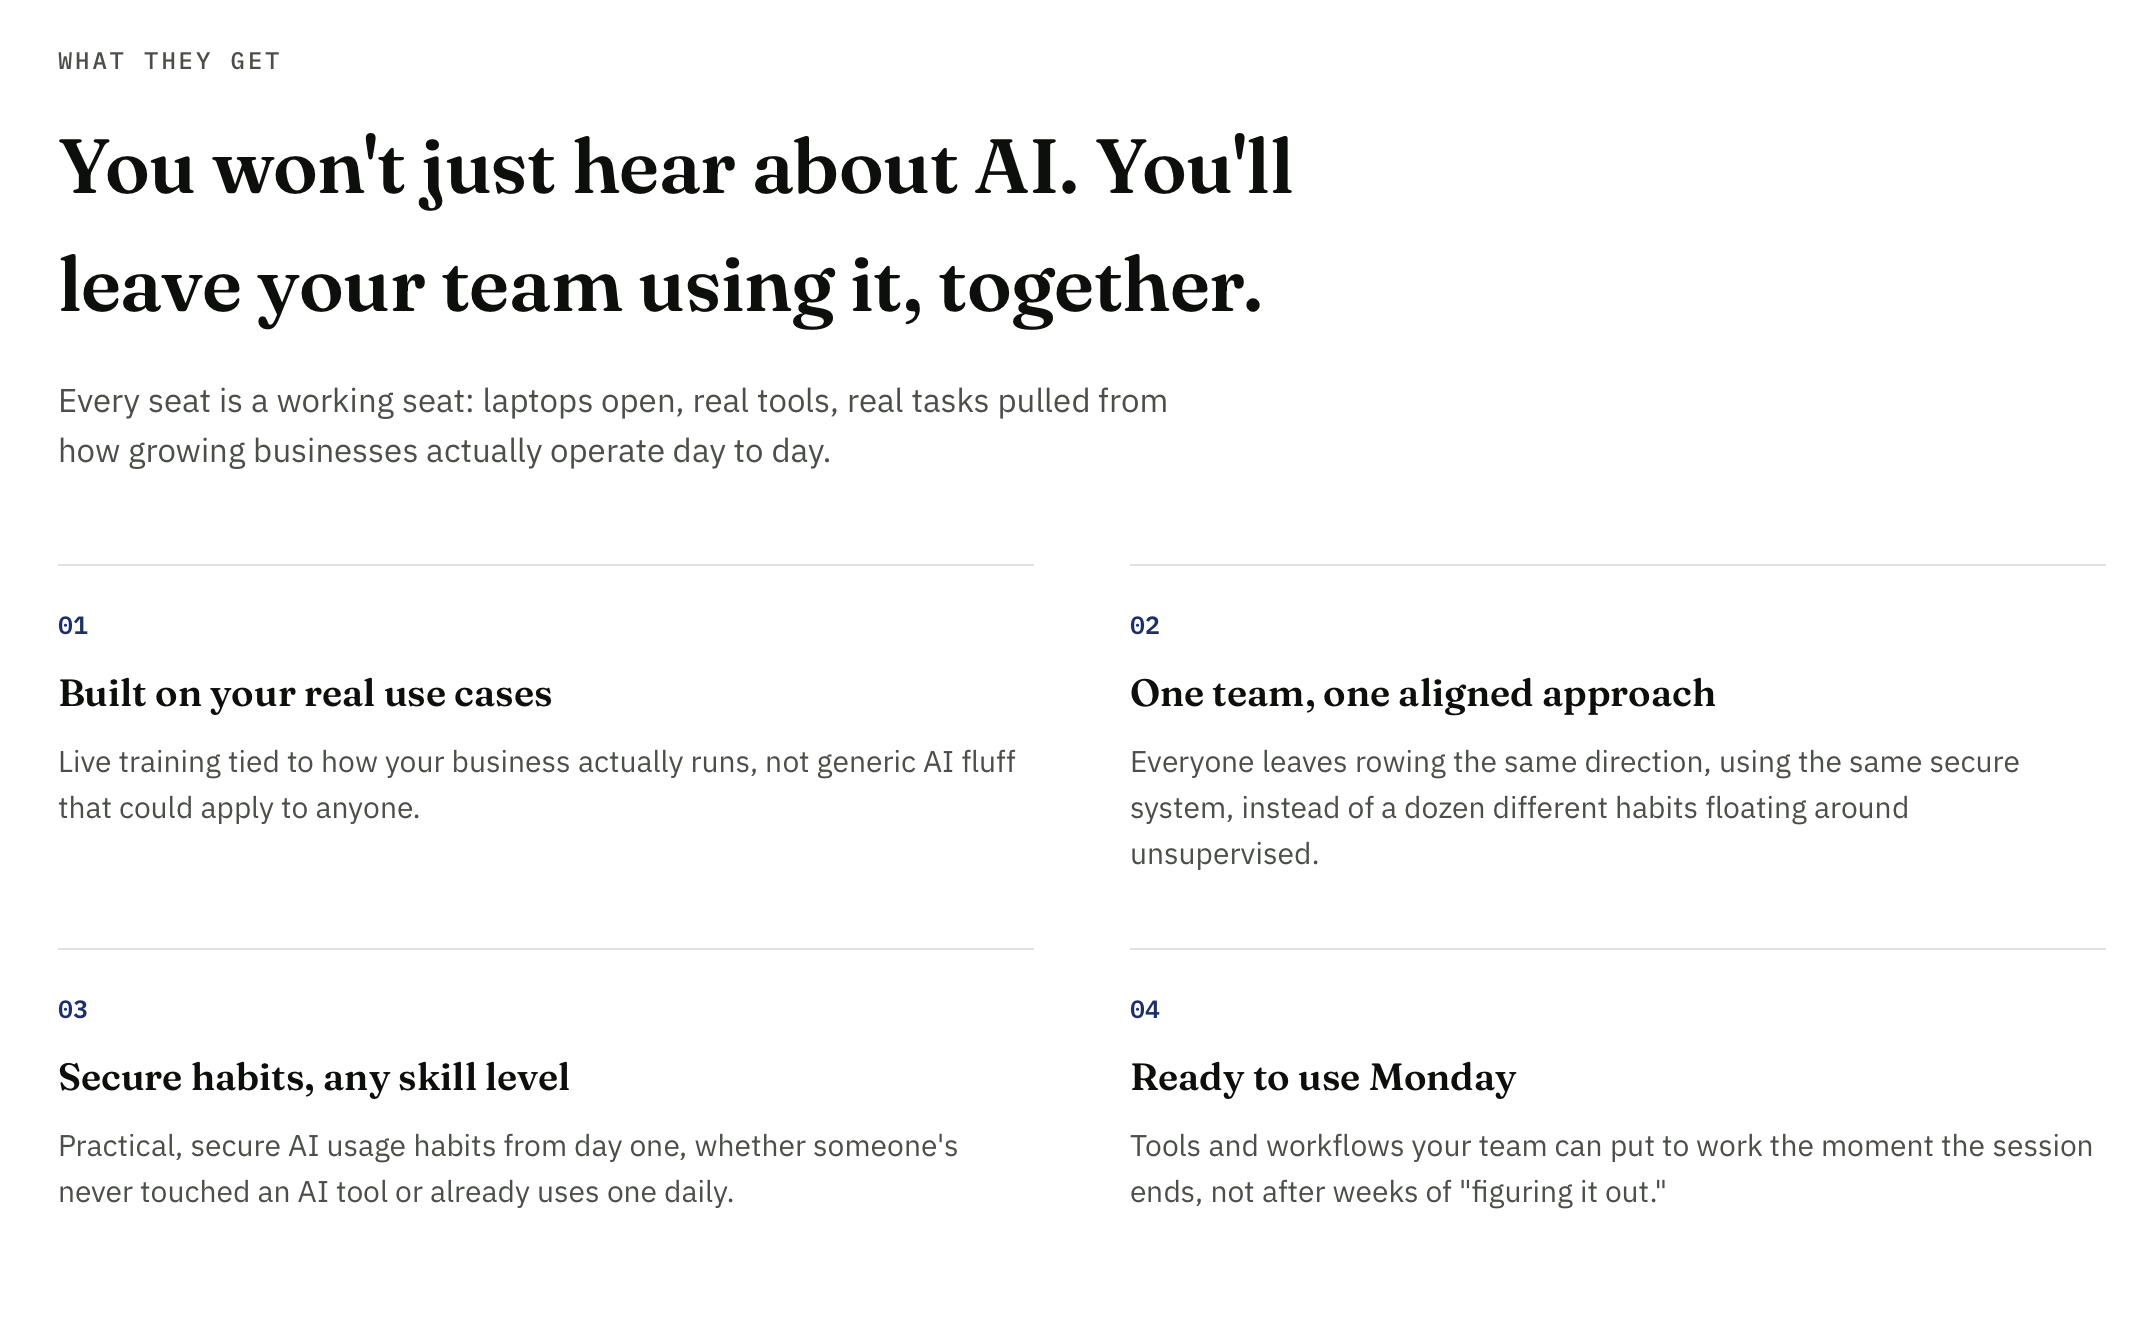The width and height of the screenshot is (2150, 1322).
Task: Click "Built on your real use cases" heading
Action: pos(305,694)
